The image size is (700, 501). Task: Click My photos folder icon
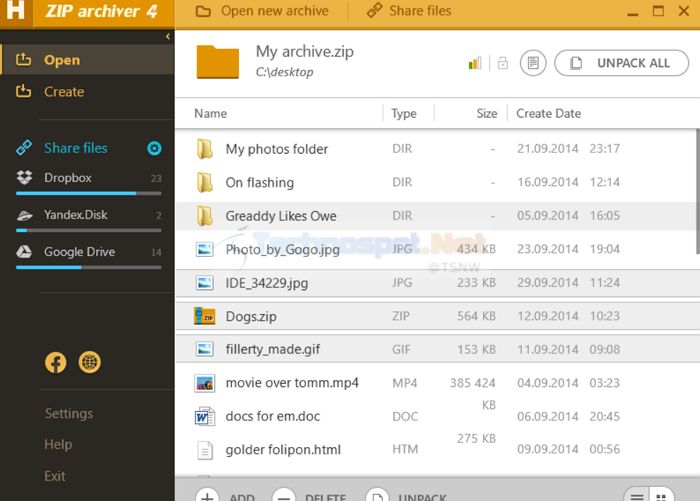tap(205, 149)
